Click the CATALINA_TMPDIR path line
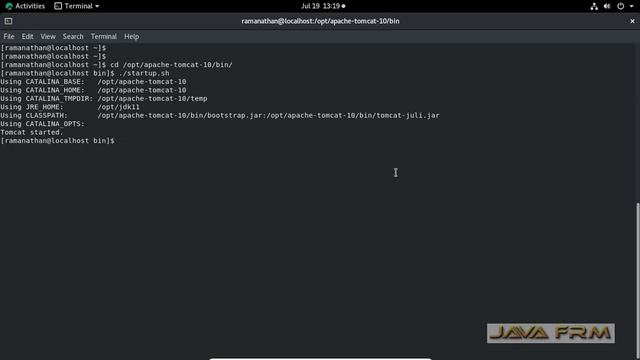Screen dimensions: 640x360 [104, 98]
